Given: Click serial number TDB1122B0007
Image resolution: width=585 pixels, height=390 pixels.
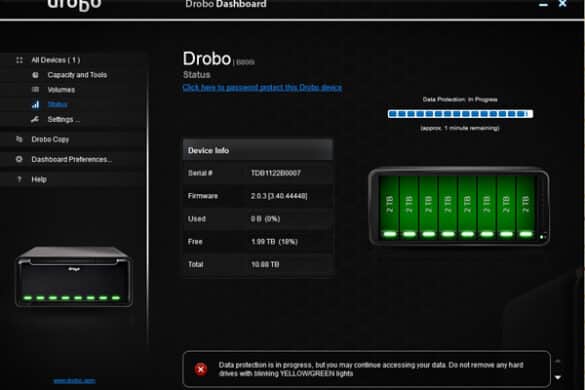Looking at the screenshot, I should pyautogui.click(x=276, y=173).
